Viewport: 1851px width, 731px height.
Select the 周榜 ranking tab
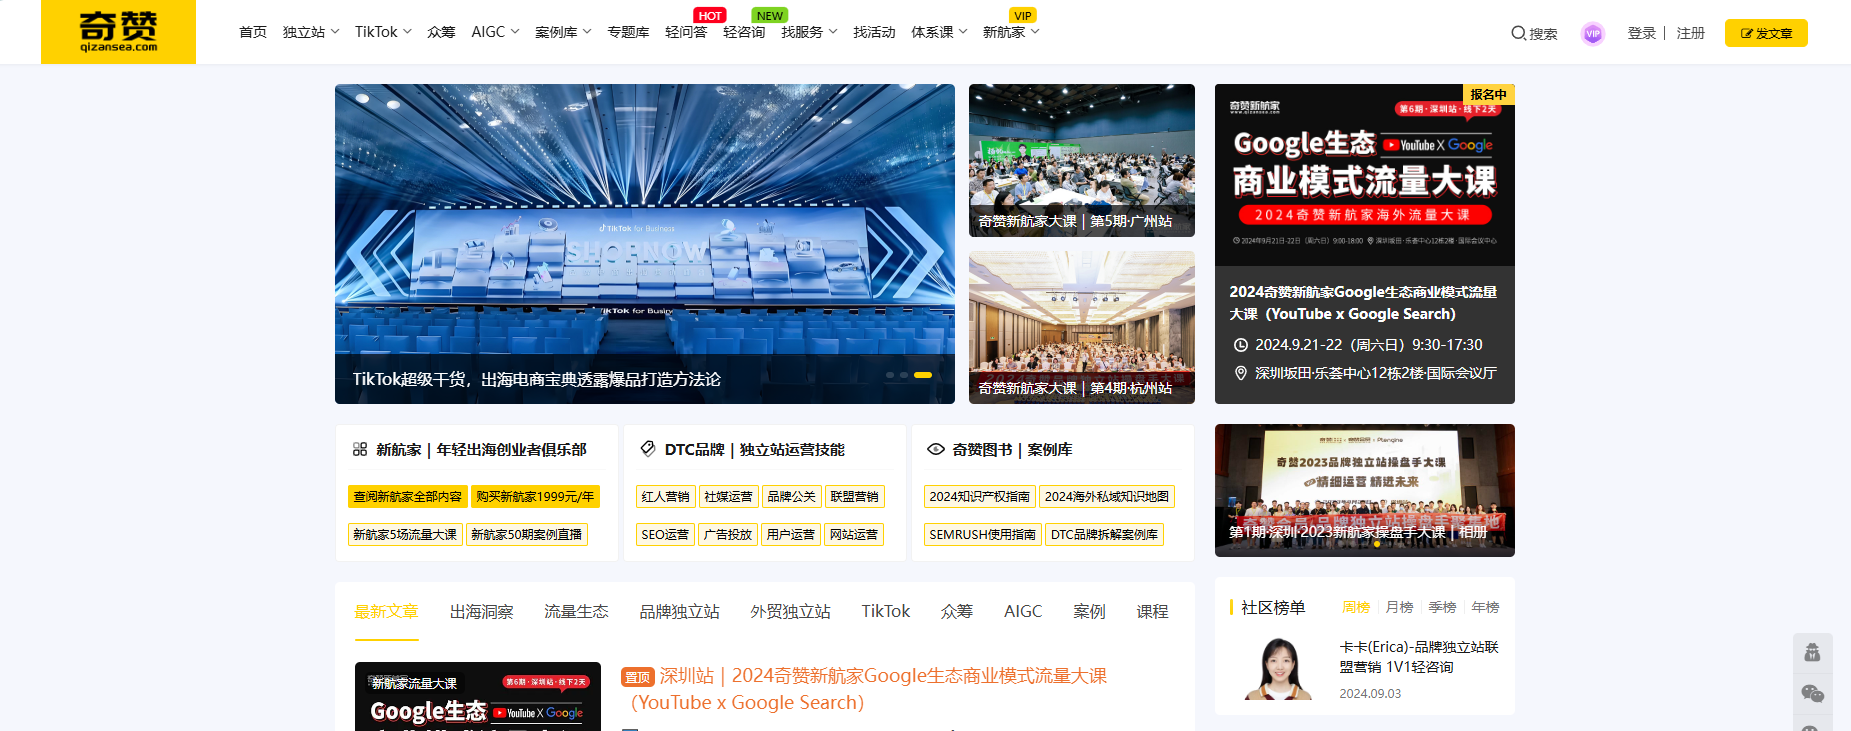pyautogui.click(x=1356, y=607)
